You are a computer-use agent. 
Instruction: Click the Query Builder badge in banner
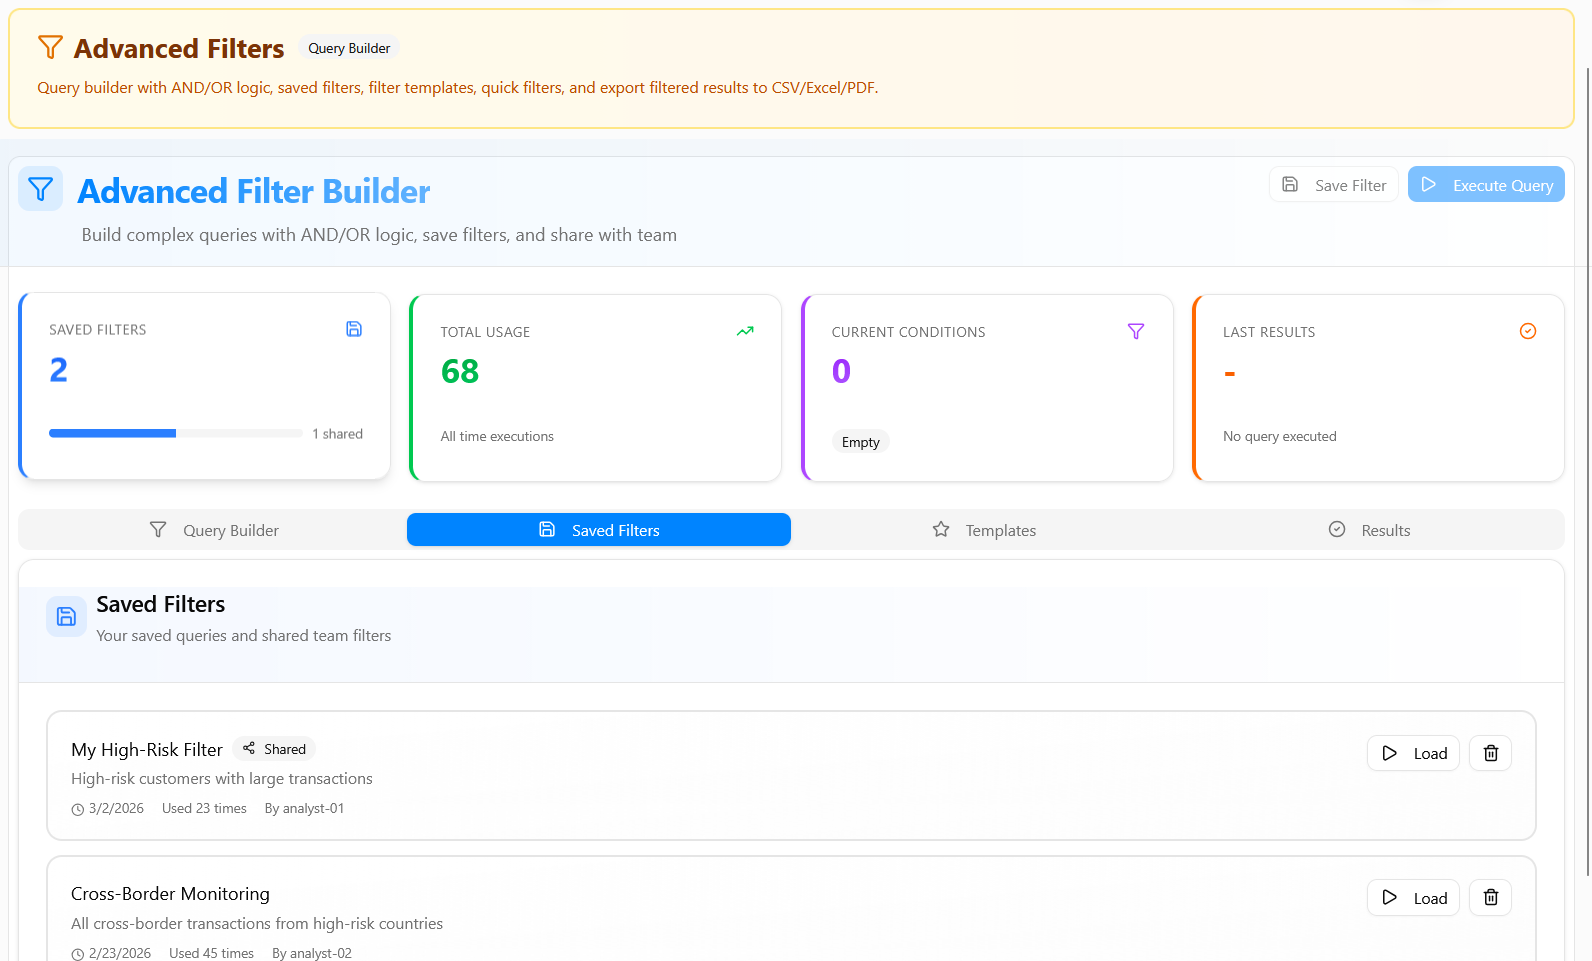pyautogui.click(x=349, y=48)
